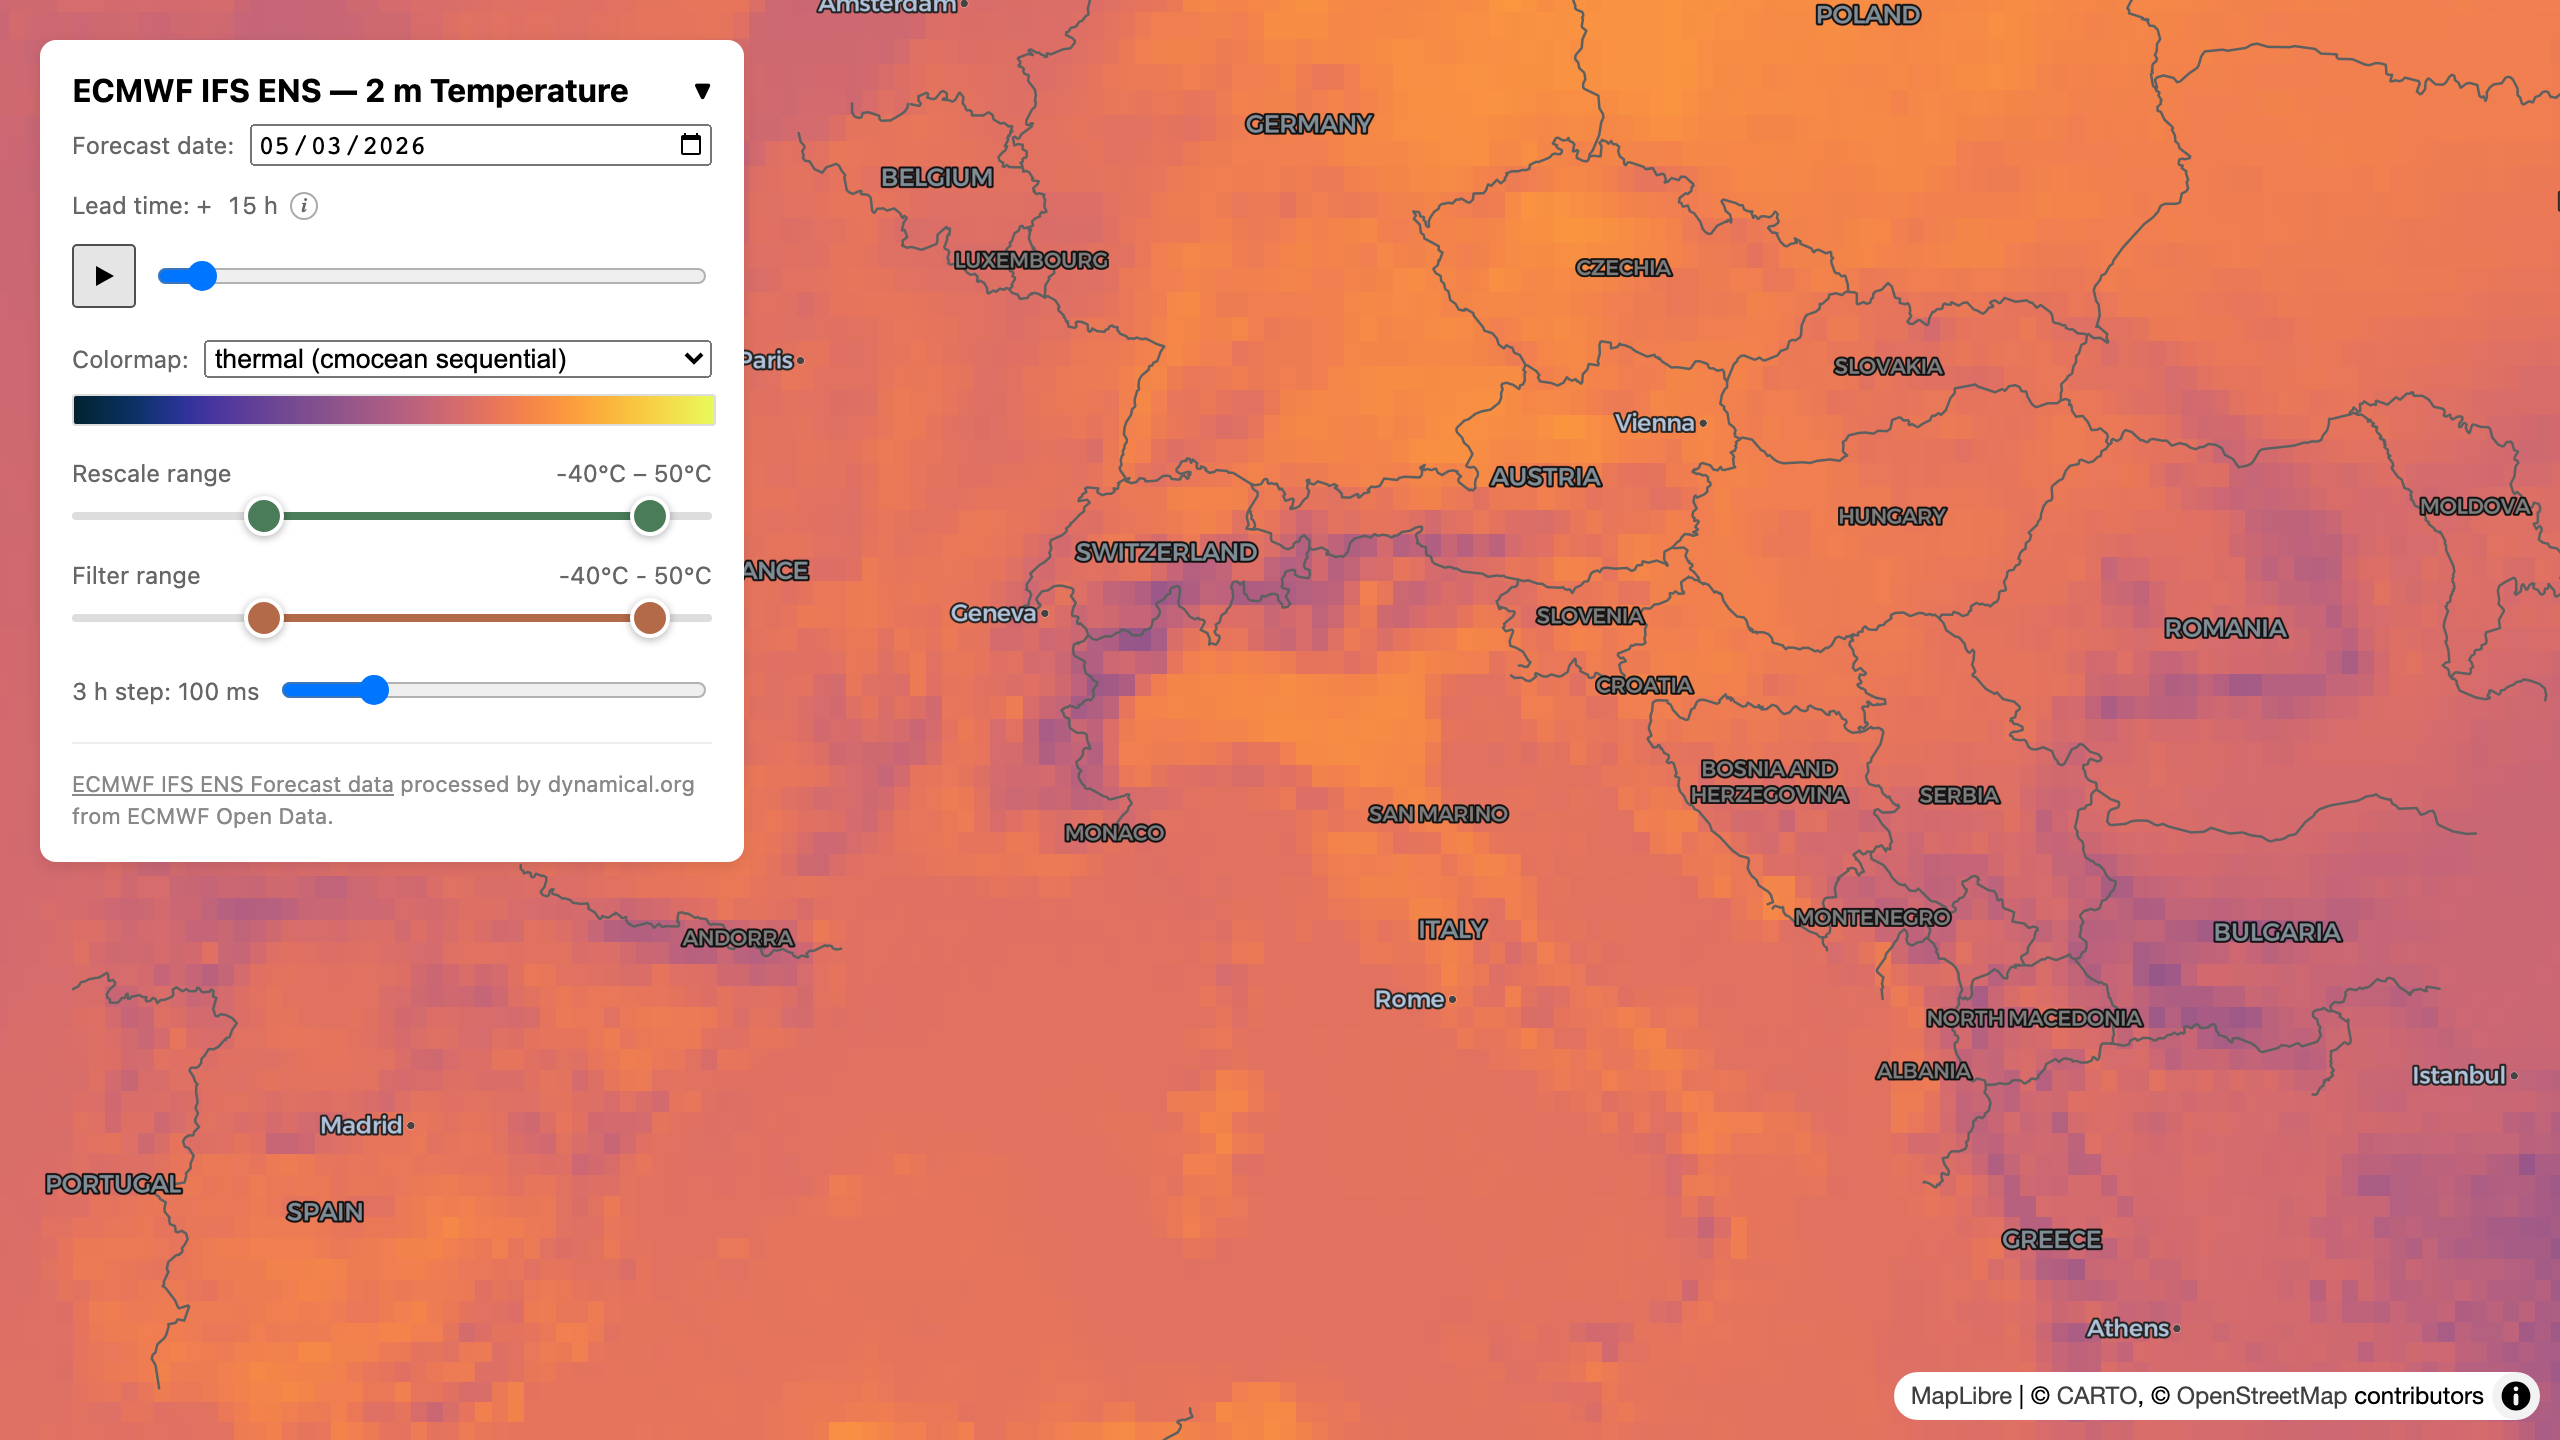The width and height of the screenshot is (2560, 1440).
Task: Click the GREECE map label
Action: point(2051,1239)
